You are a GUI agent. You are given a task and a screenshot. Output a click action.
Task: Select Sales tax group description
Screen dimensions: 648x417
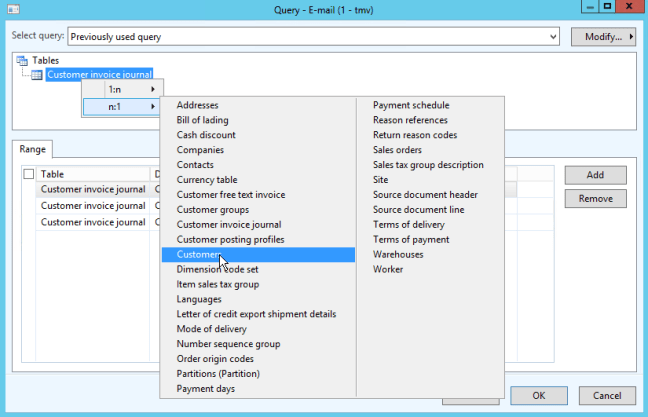(428, 164)
